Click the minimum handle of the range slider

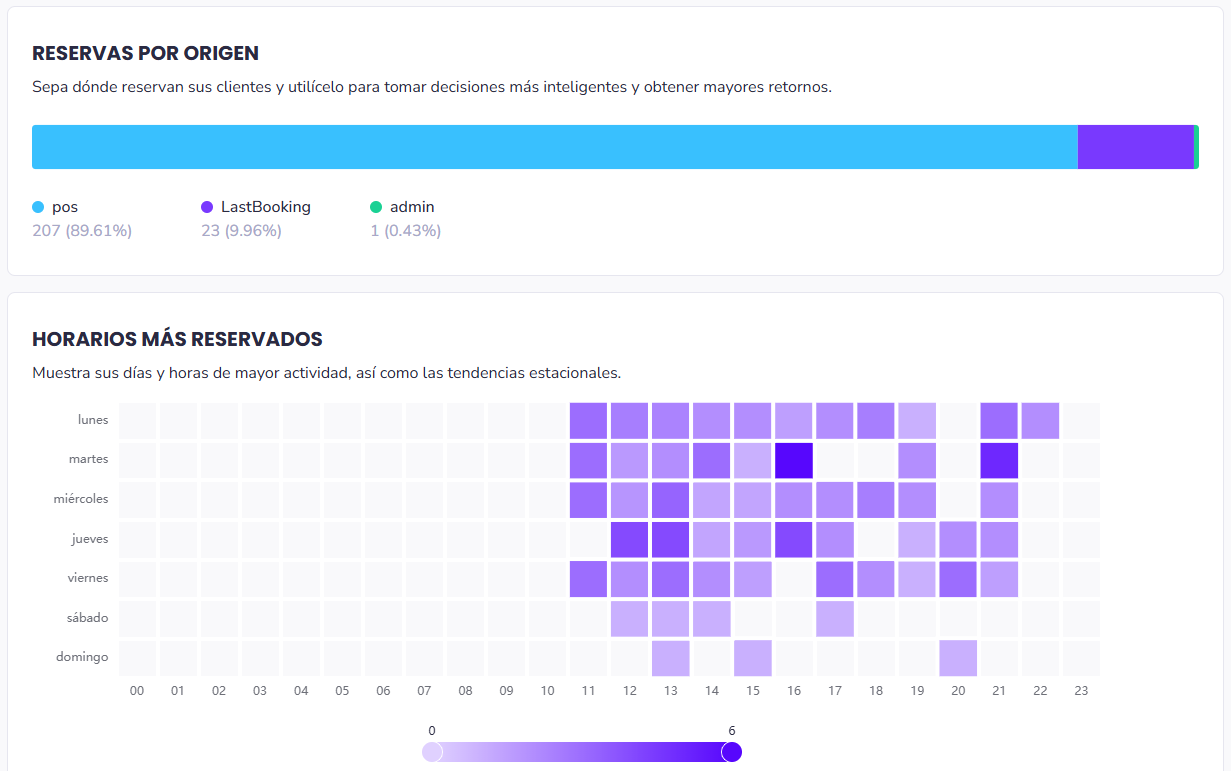click(432, 752)
